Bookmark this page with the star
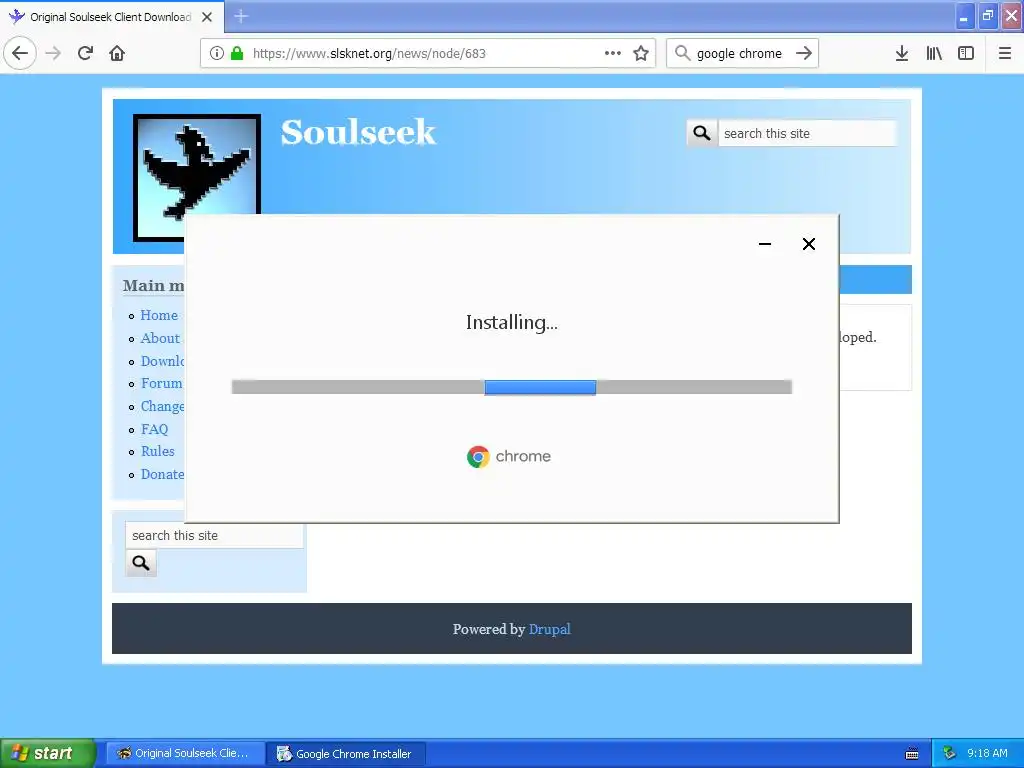Image resolution: width=1024 pixels, height=768 pixels. [641, 53]
